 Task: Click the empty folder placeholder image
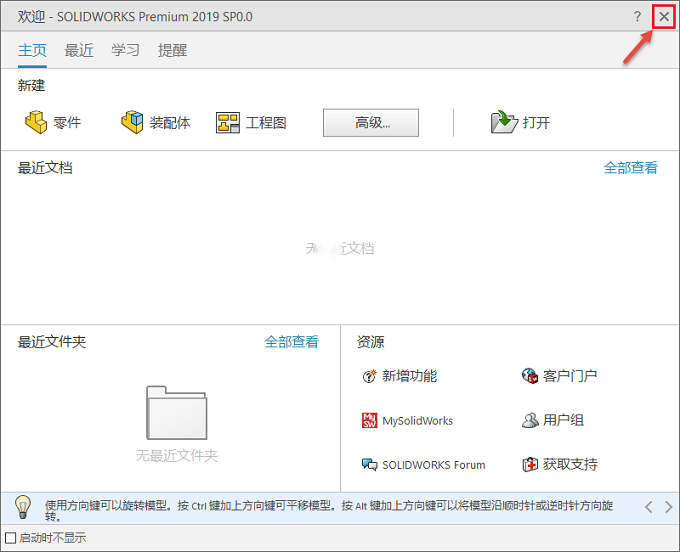tap(177, 412)
